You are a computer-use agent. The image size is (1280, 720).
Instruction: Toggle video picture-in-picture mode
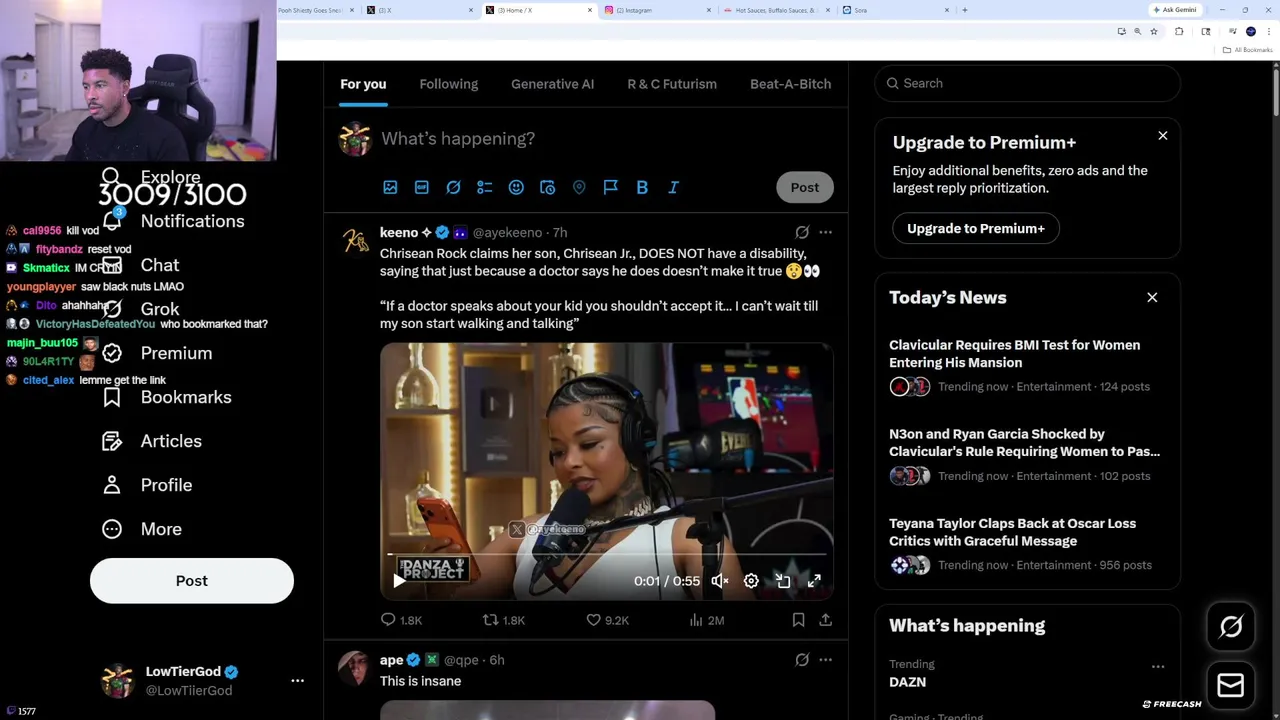(x=783, y=581)
